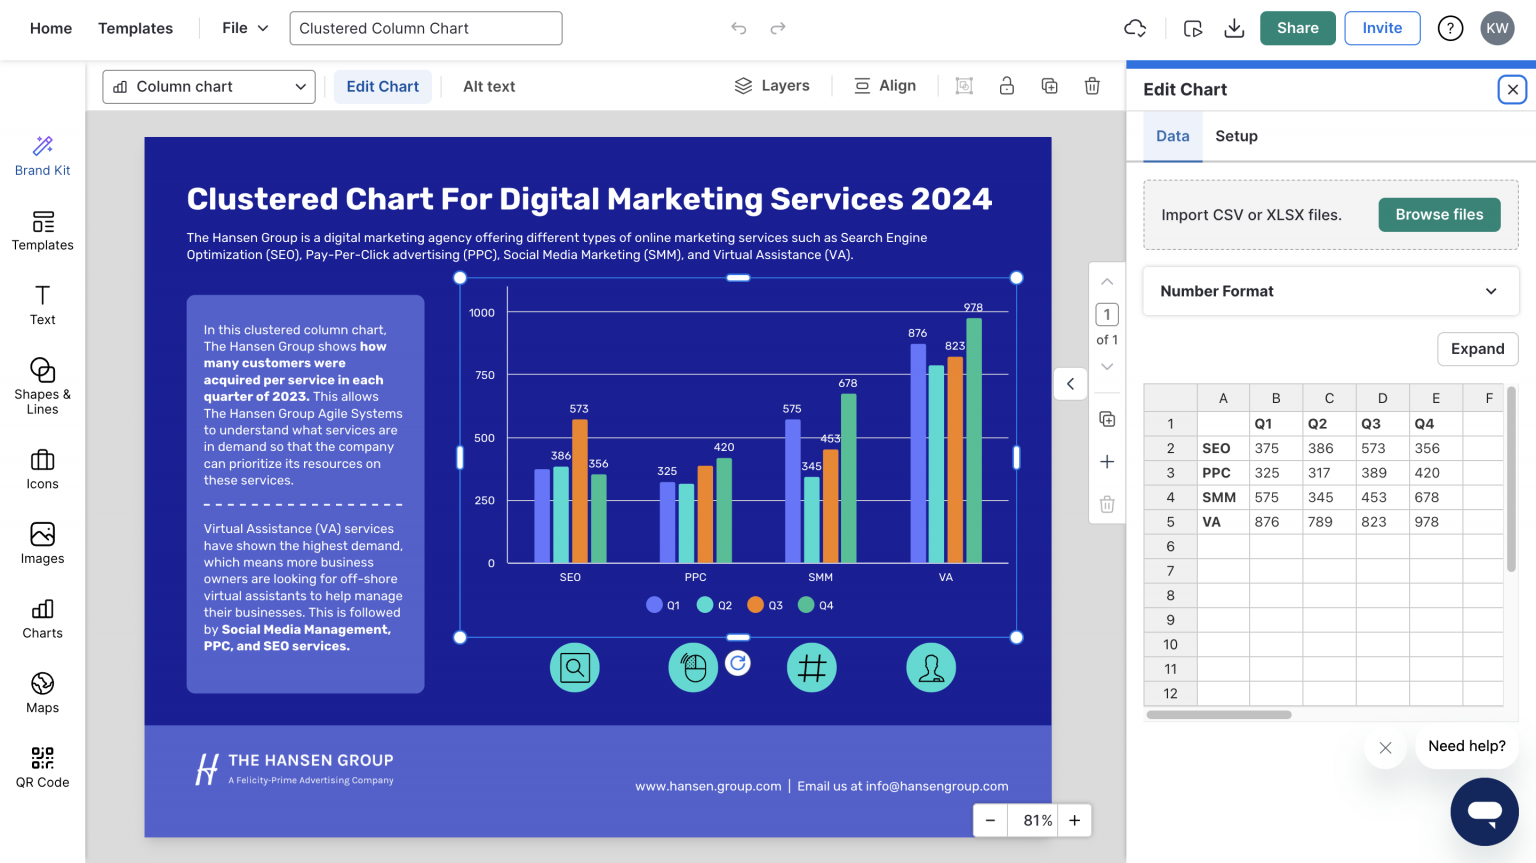Click the Browse files button
This screenshot has height=863, width=1536.
1439,214
